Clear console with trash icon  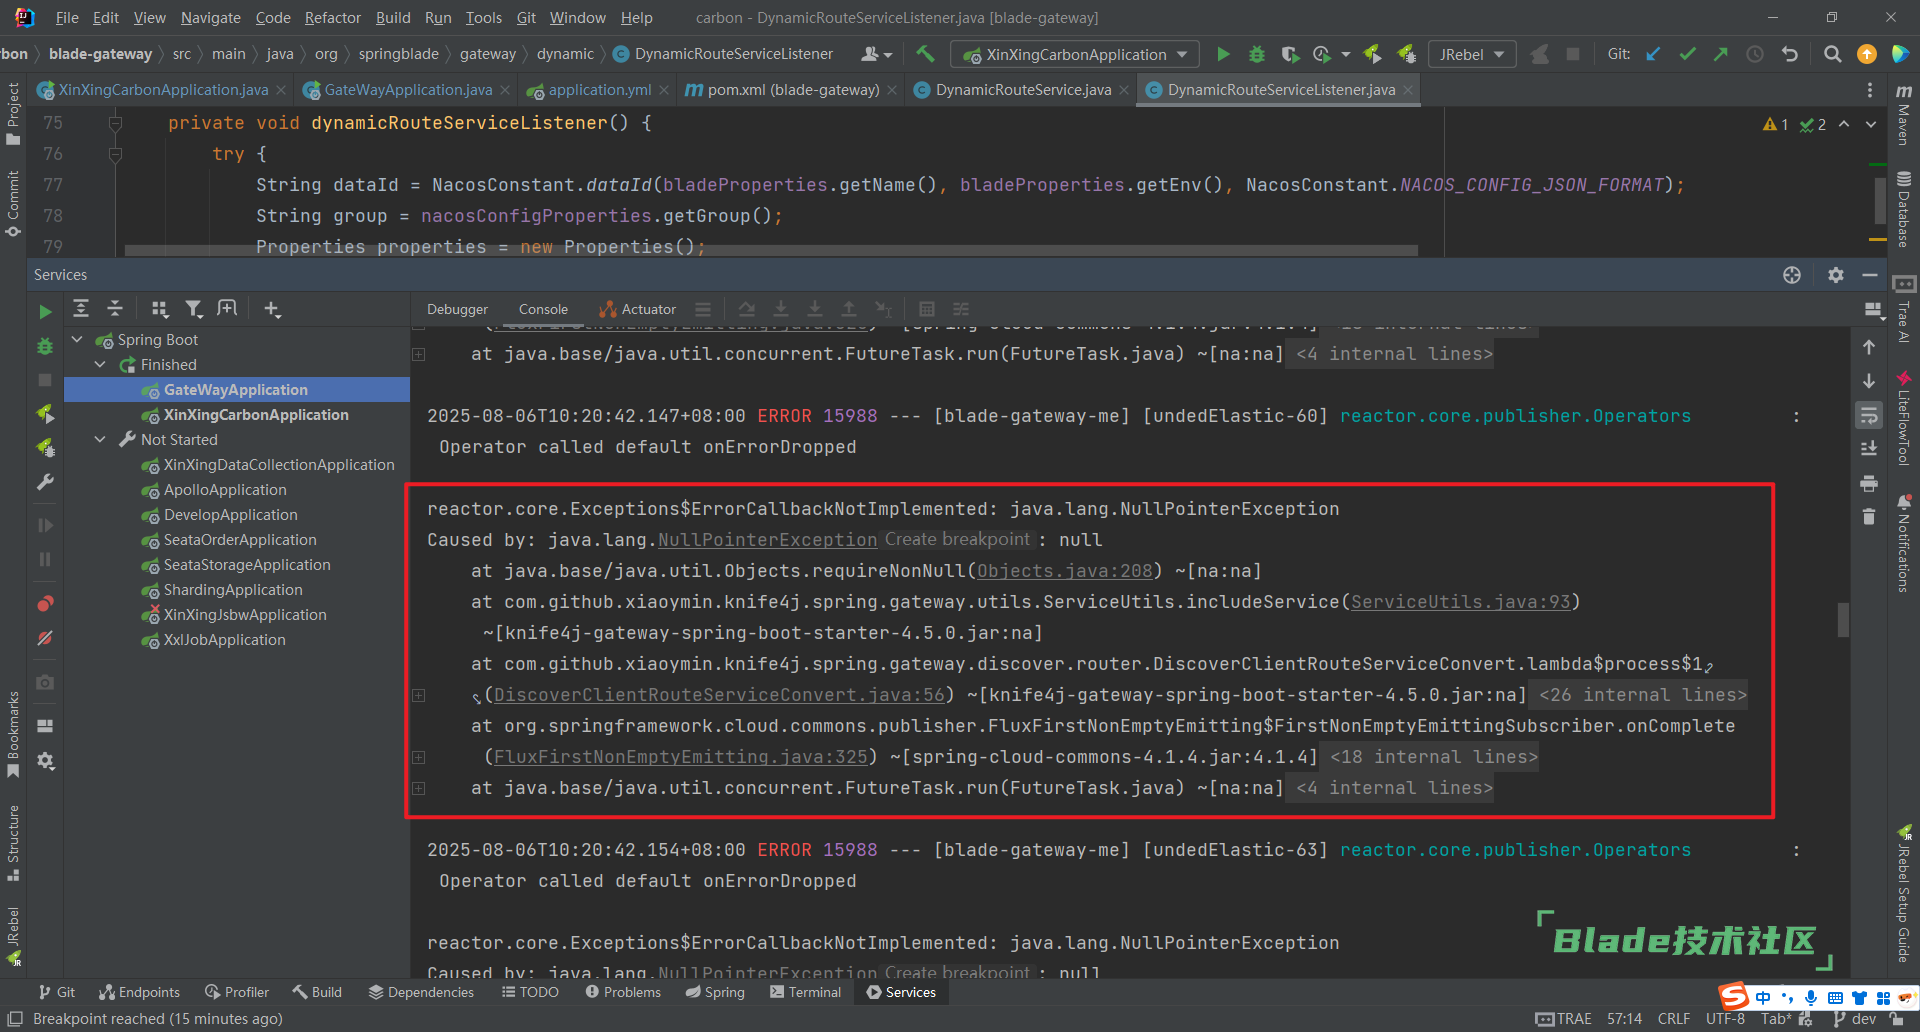point(1869,517)
